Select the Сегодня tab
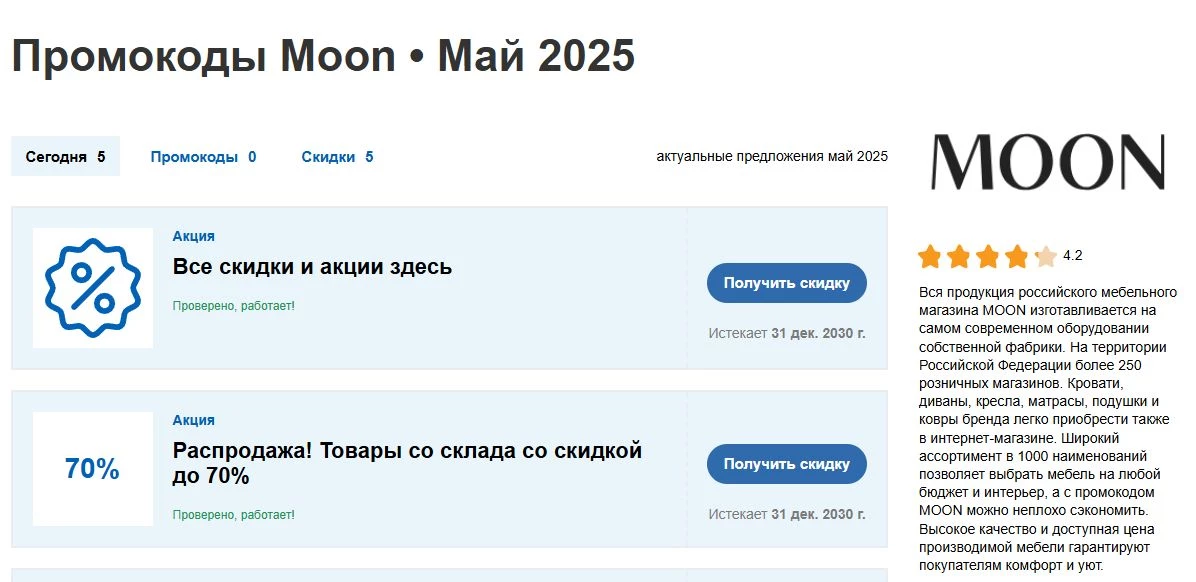1196x582 pixels. click(x=64, y=155)
